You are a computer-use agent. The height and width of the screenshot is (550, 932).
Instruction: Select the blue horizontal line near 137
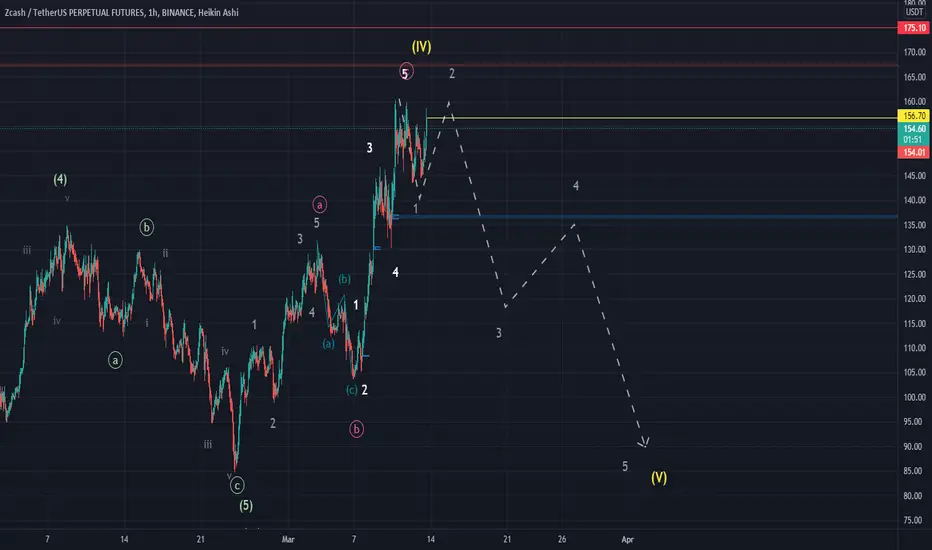[645, 216]
